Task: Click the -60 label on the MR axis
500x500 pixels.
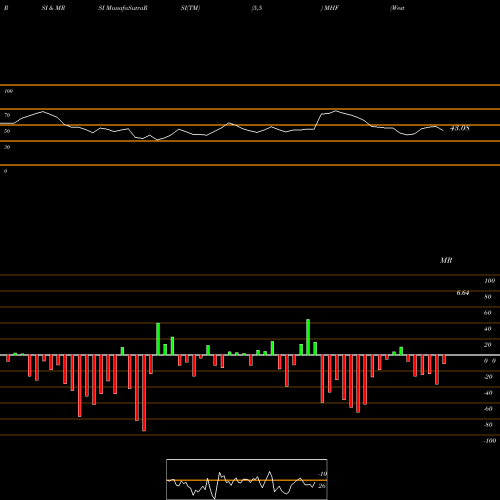Action: point(488,409)
